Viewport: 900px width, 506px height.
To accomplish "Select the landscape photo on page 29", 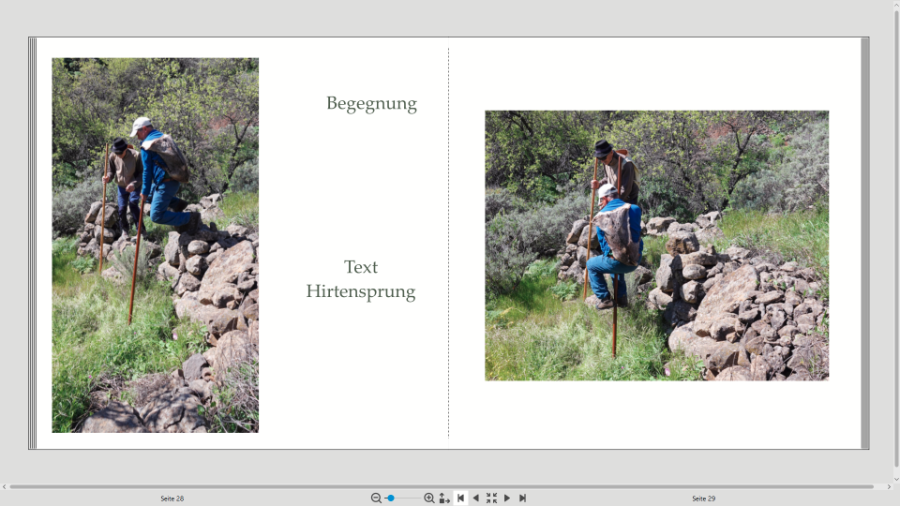I will click(x=657, y=246).
